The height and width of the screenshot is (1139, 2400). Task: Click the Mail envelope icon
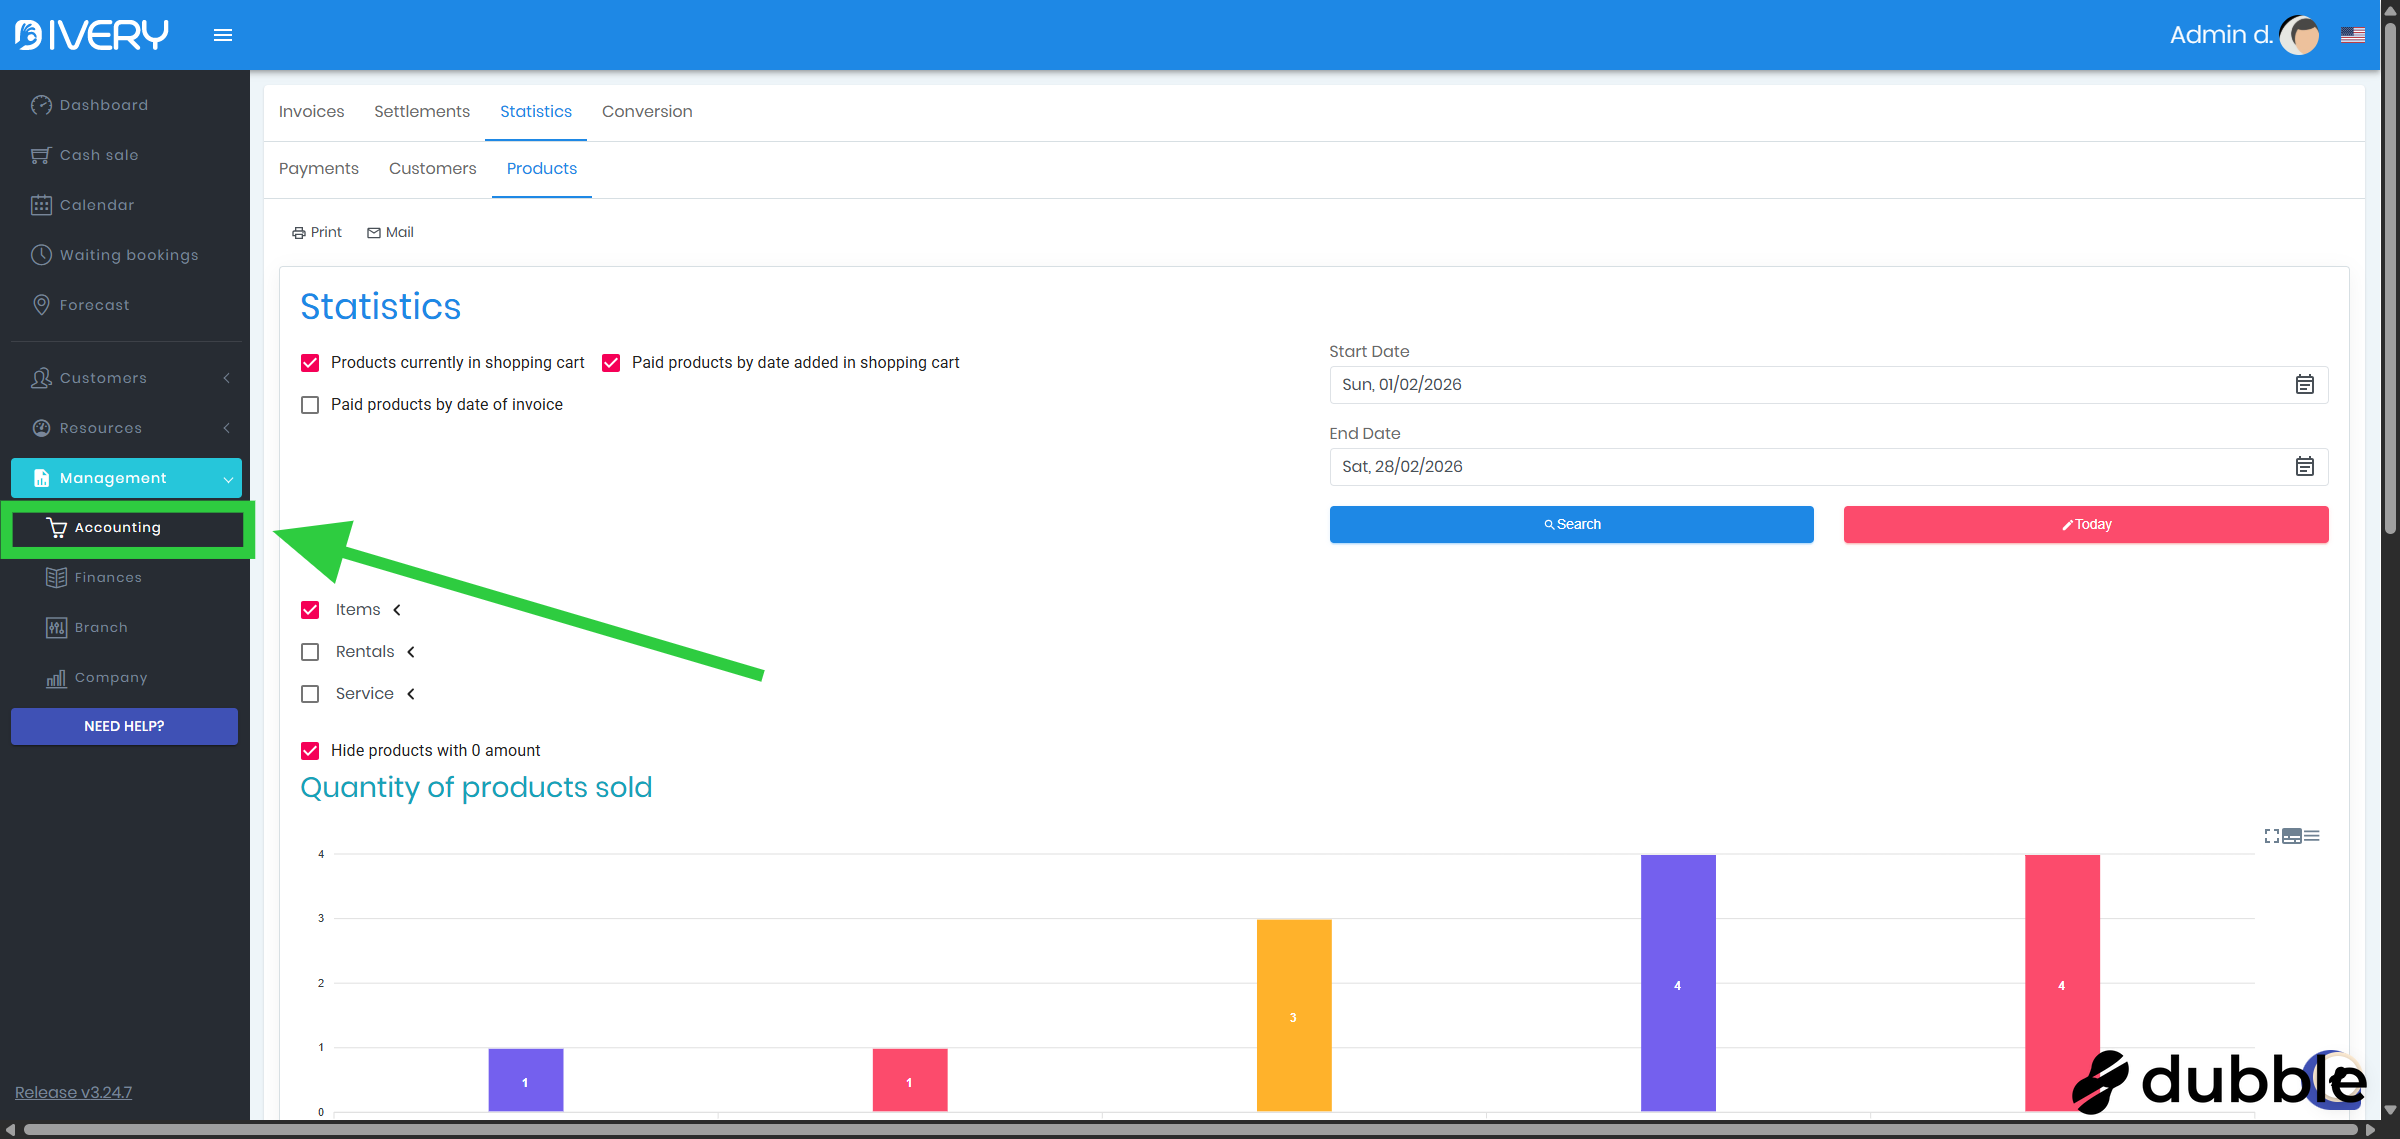pyautogui.click(x=374, y=232)
